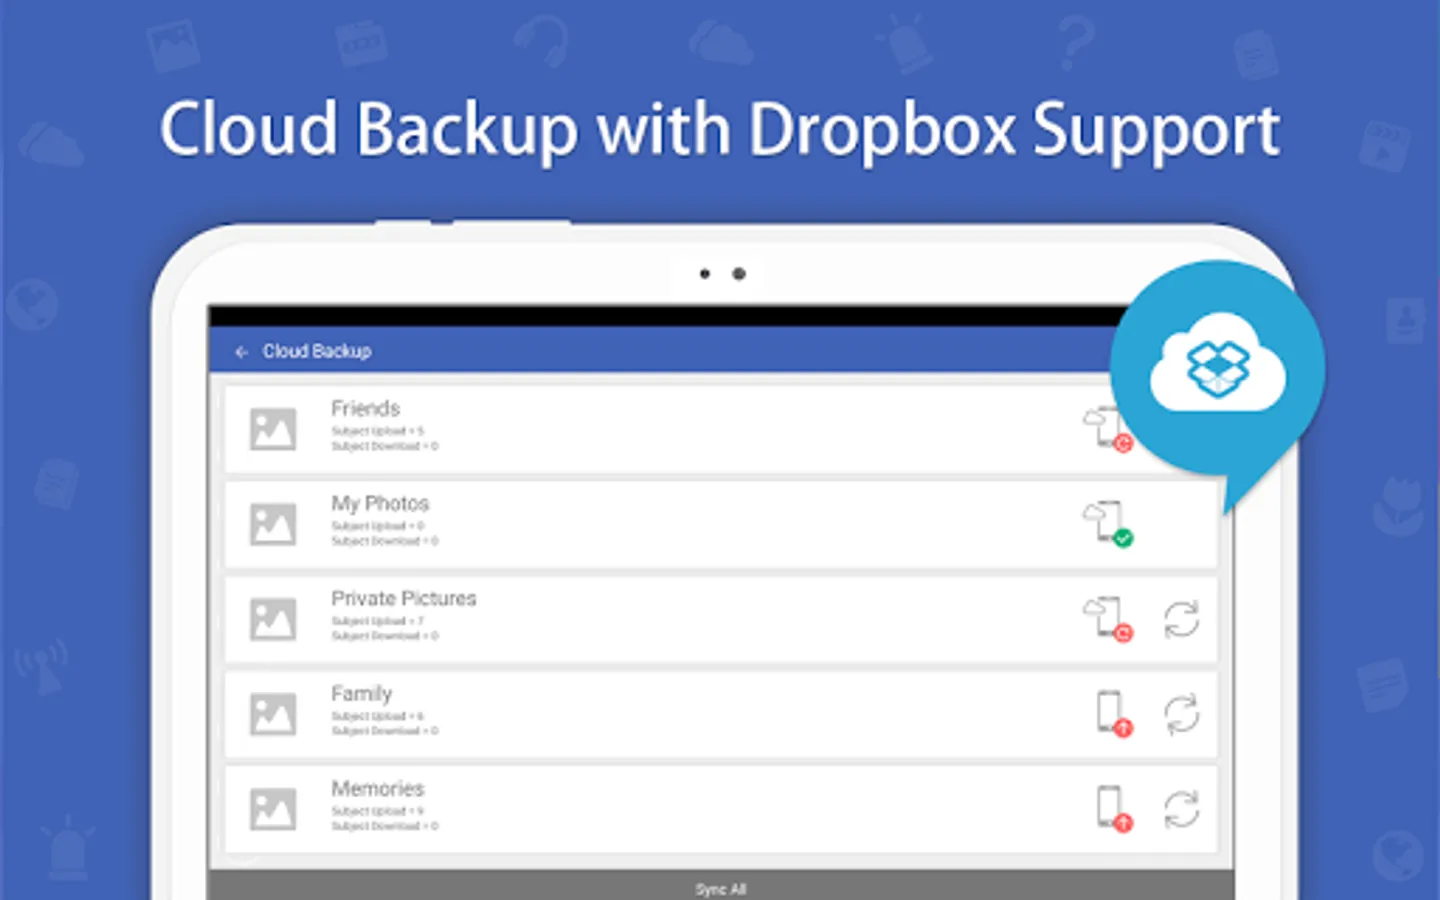Screen dimensions: 1440x900
Task: Tap the synced status icon for My Photos
Action: click(1108, 524)
